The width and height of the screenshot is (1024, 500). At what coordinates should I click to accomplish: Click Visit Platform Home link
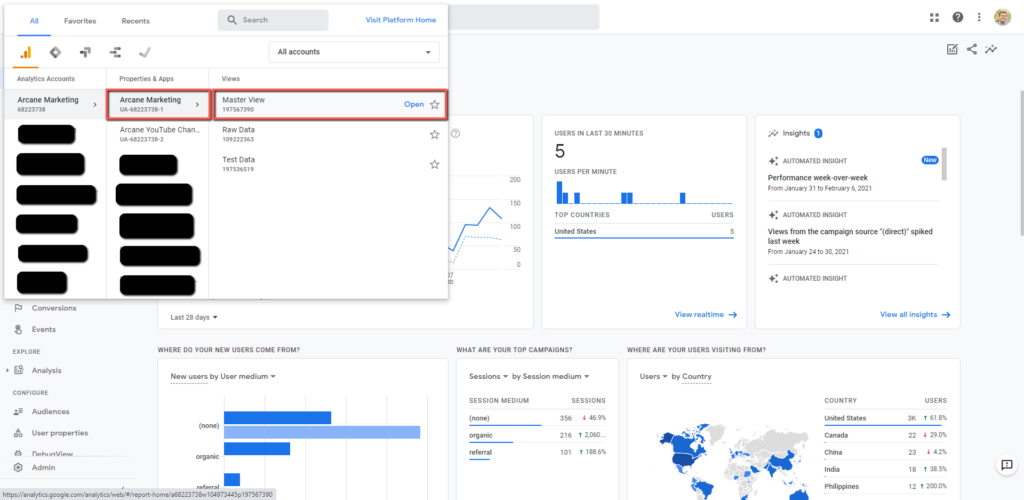coord(401,20)
